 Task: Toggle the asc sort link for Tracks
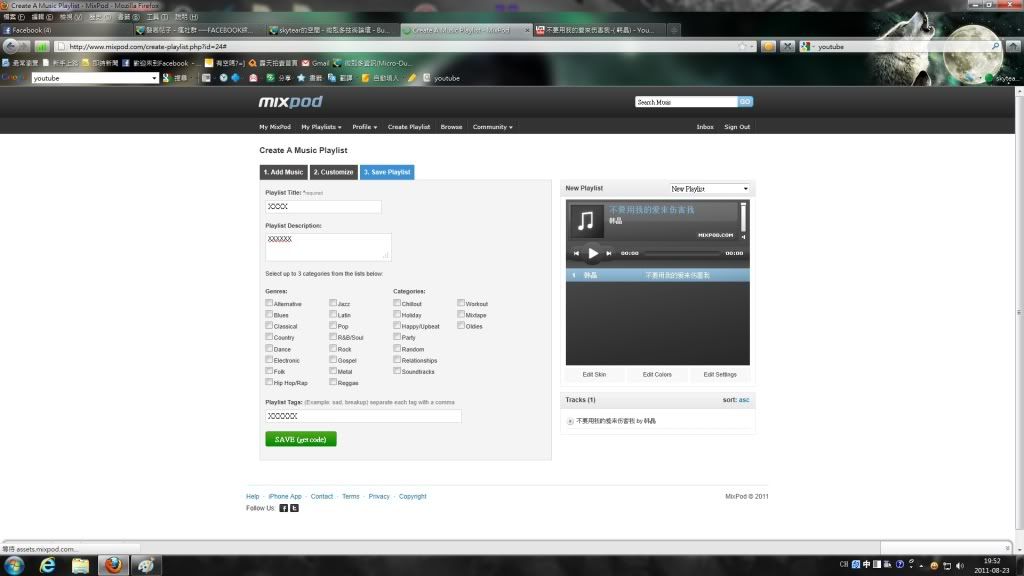pyautogui.click(x=744, y=400)
